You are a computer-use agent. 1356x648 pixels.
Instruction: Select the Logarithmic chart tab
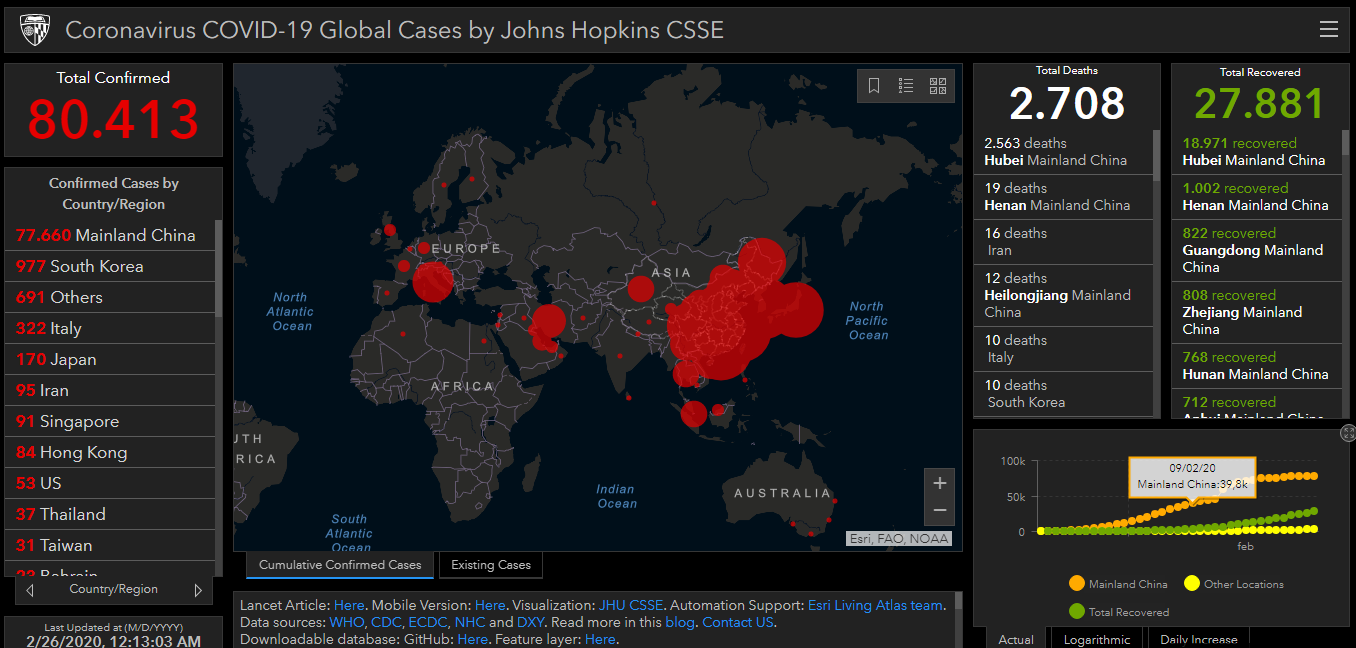click(1097, 638)
